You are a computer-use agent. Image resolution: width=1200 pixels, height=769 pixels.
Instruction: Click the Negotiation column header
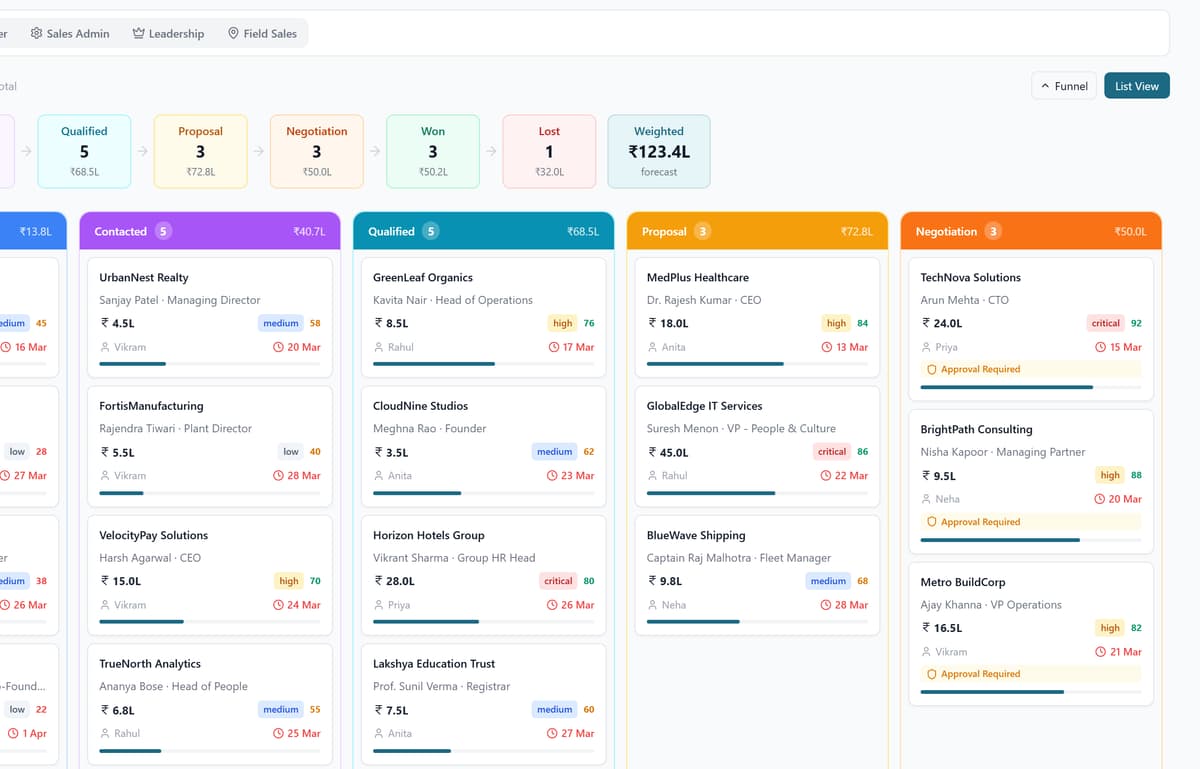pyautogui.click(x=1031, y=231)
